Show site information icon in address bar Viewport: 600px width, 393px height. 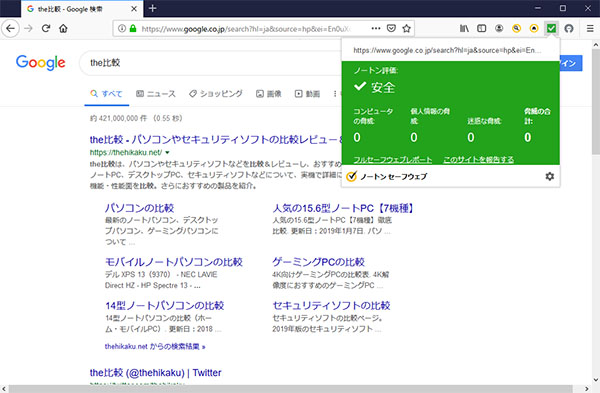[122, 28]
